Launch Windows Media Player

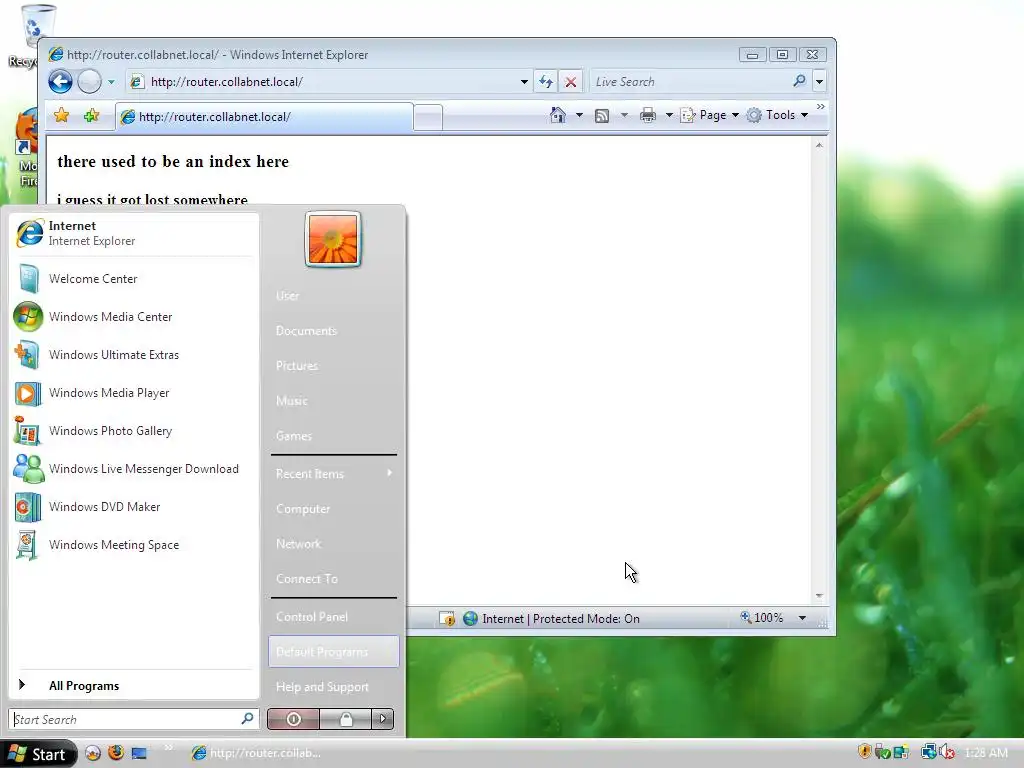[x=134, y=392]
